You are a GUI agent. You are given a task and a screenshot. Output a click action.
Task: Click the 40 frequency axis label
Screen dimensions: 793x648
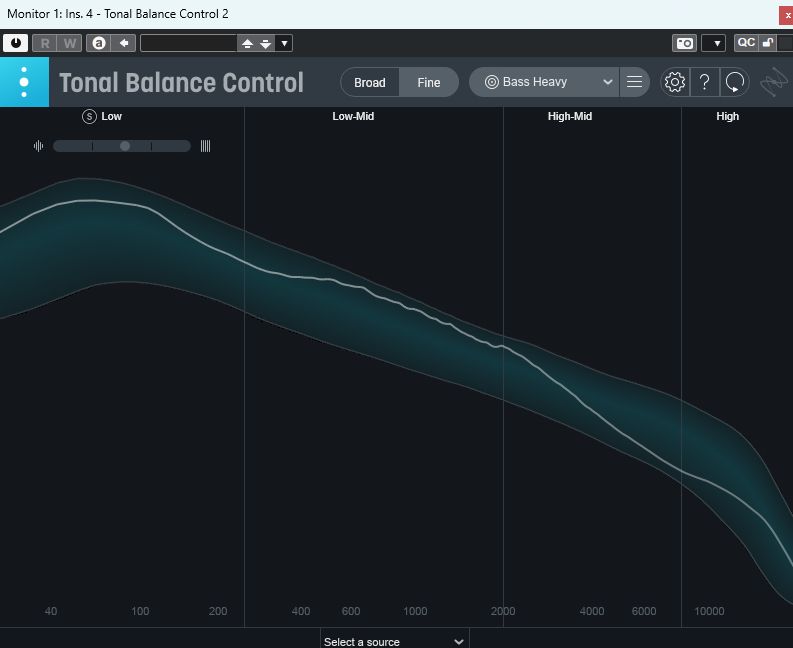pyautogui.click(x=51, y=611)
